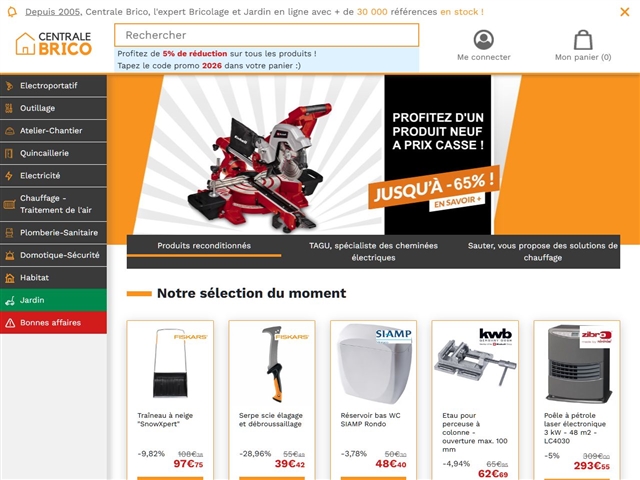Switch to TAGU cheminées électriques tab

click(373, 251)
